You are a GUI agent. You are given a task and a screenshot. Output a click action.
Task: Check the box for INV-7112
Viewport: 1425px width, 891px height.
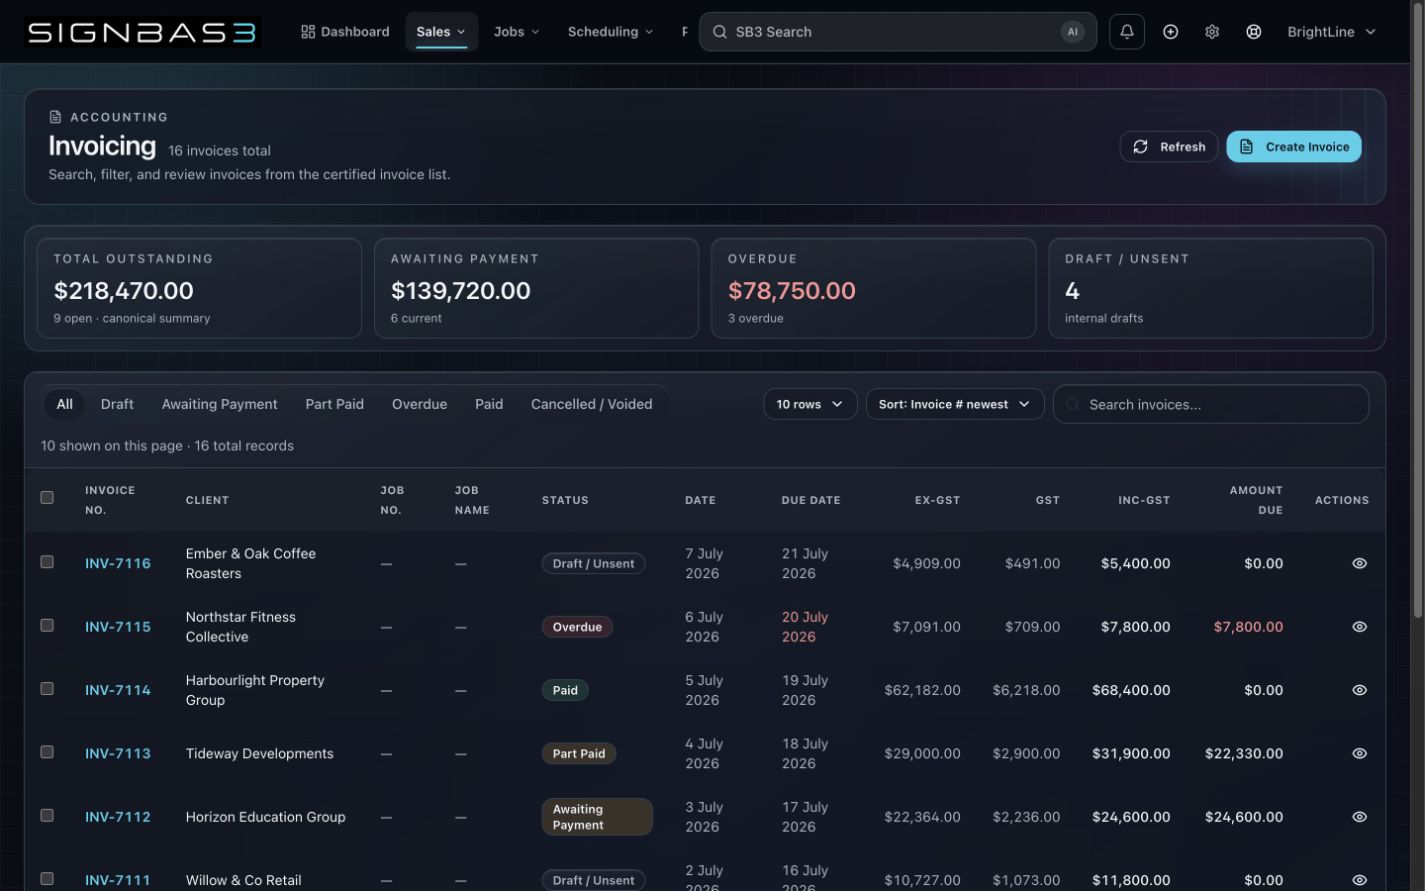(47, 816)
